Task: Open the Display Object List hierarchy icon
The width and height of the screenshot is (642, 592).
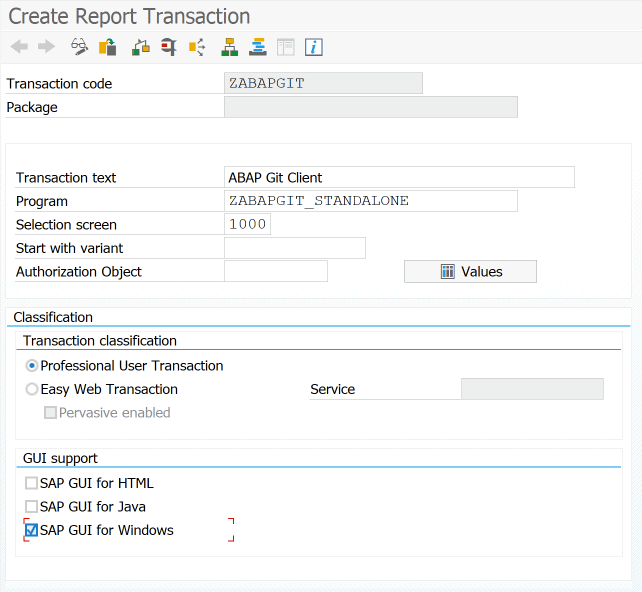Action: click(x=230, y=47)
